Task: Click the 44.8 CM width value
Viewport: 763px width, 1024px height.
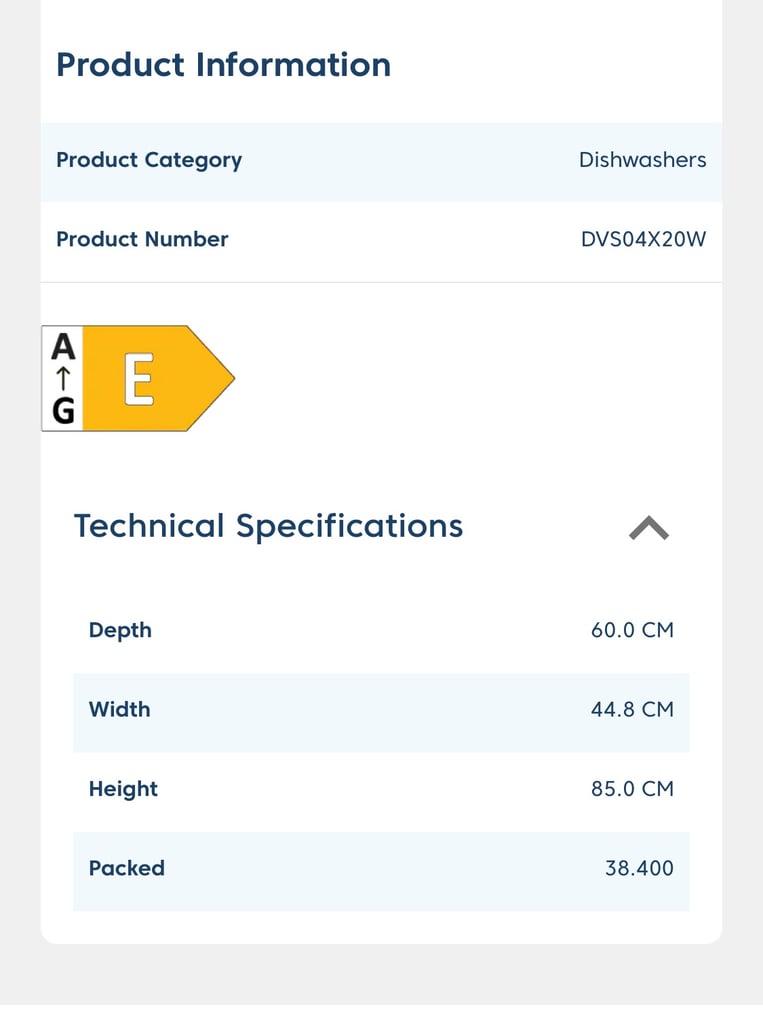Action: (x=632, y=710)
